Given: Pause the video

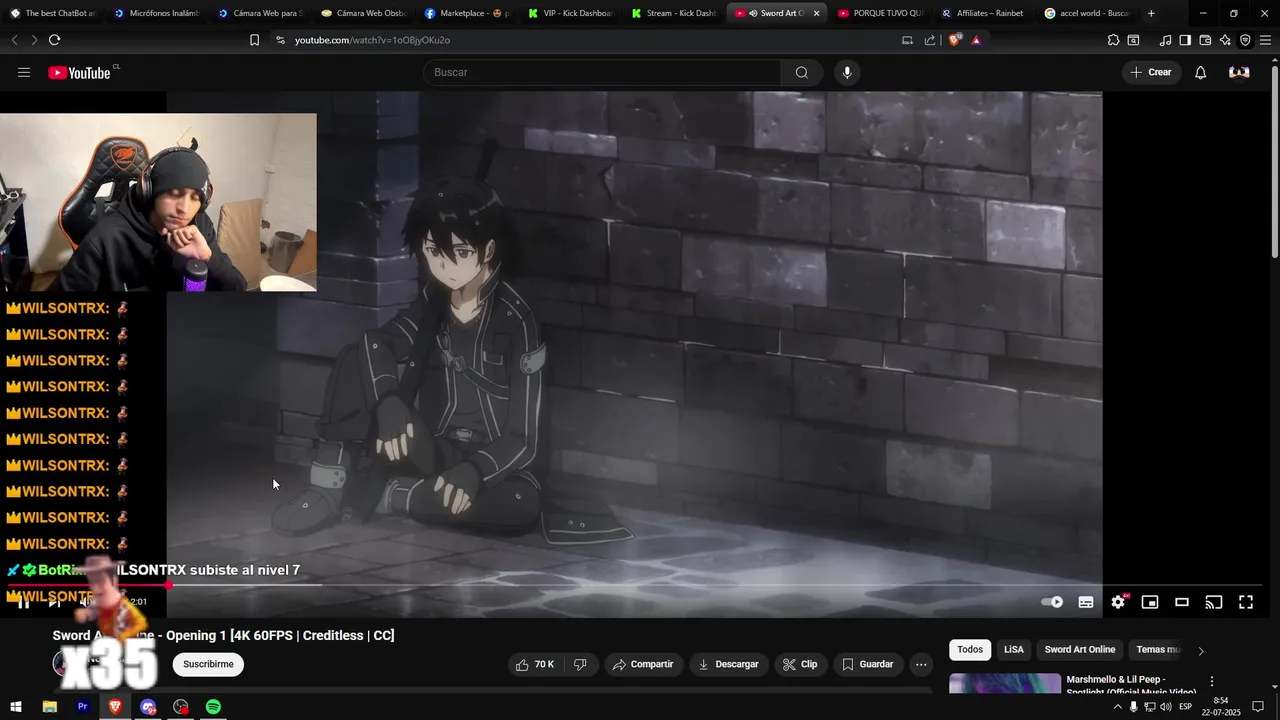Looking at the screenshot, I should pos(23,602).
